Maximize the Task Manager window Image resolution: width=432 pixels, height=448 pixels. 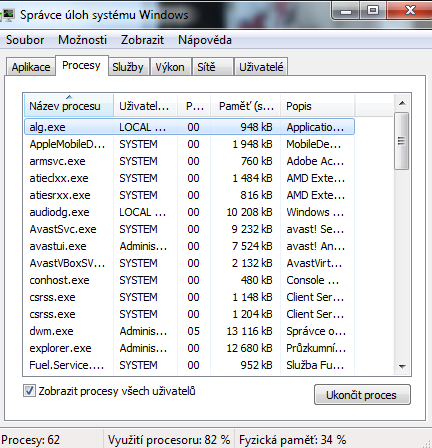coord(373,11)
